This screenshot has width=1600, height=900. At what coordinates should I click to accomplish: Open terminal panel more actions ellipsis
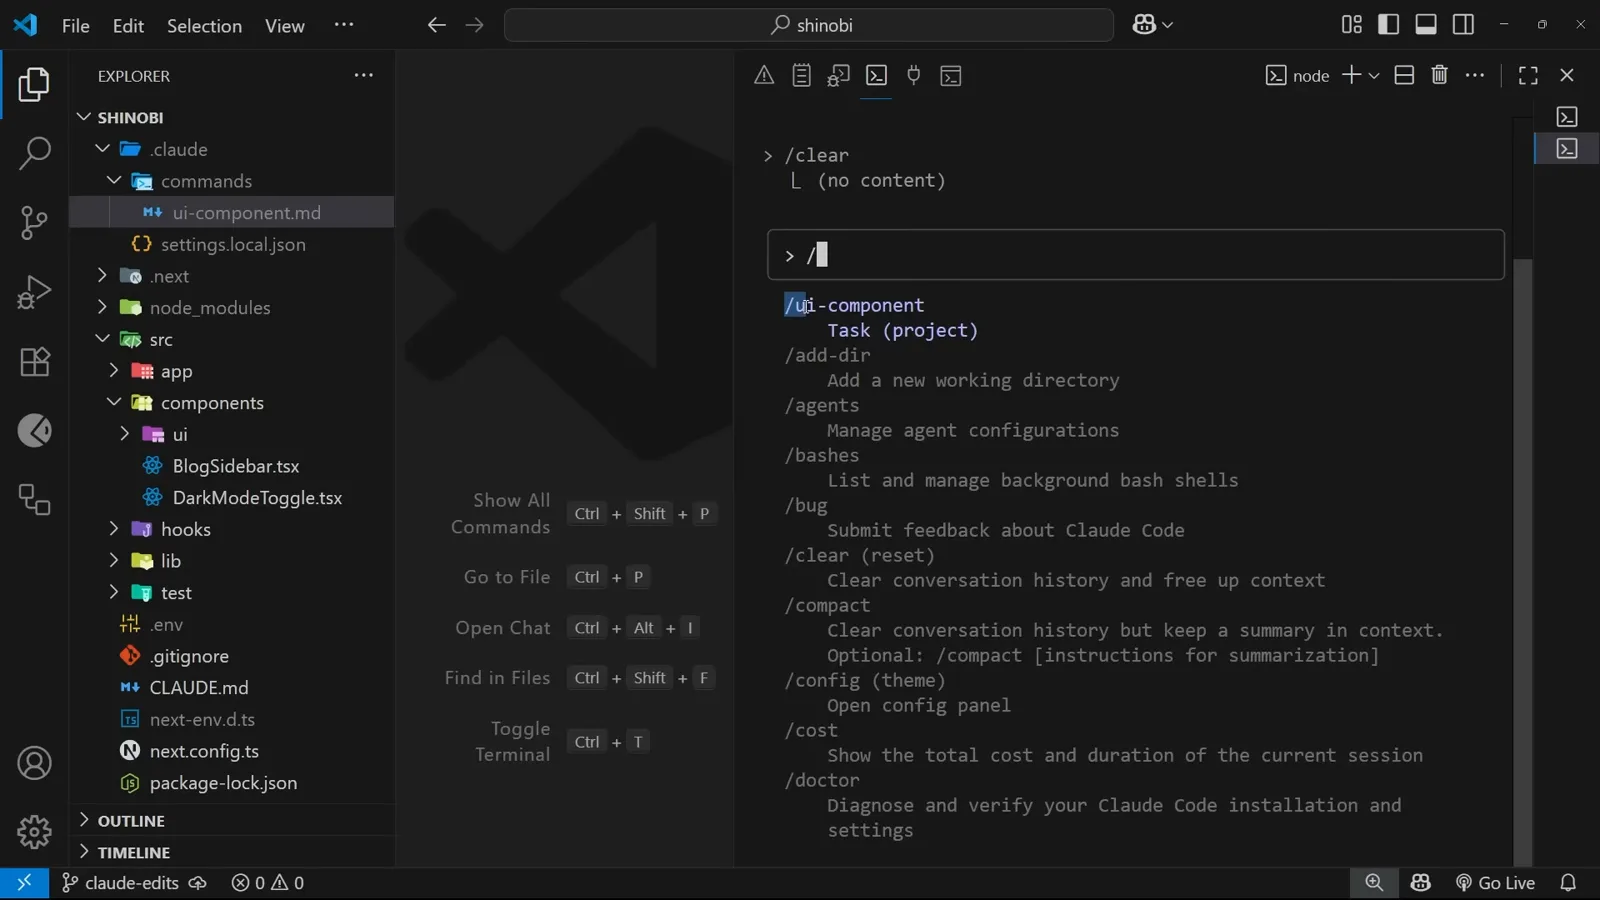[x=1475, y=75]
